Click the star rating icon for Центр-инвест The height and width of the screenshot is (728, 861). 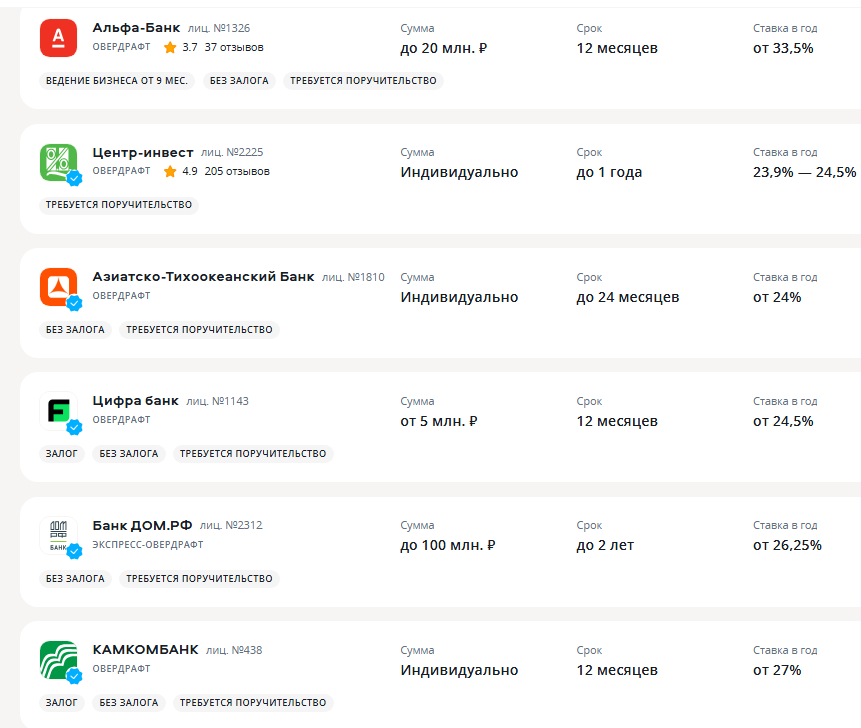click(x=170, y=171)
